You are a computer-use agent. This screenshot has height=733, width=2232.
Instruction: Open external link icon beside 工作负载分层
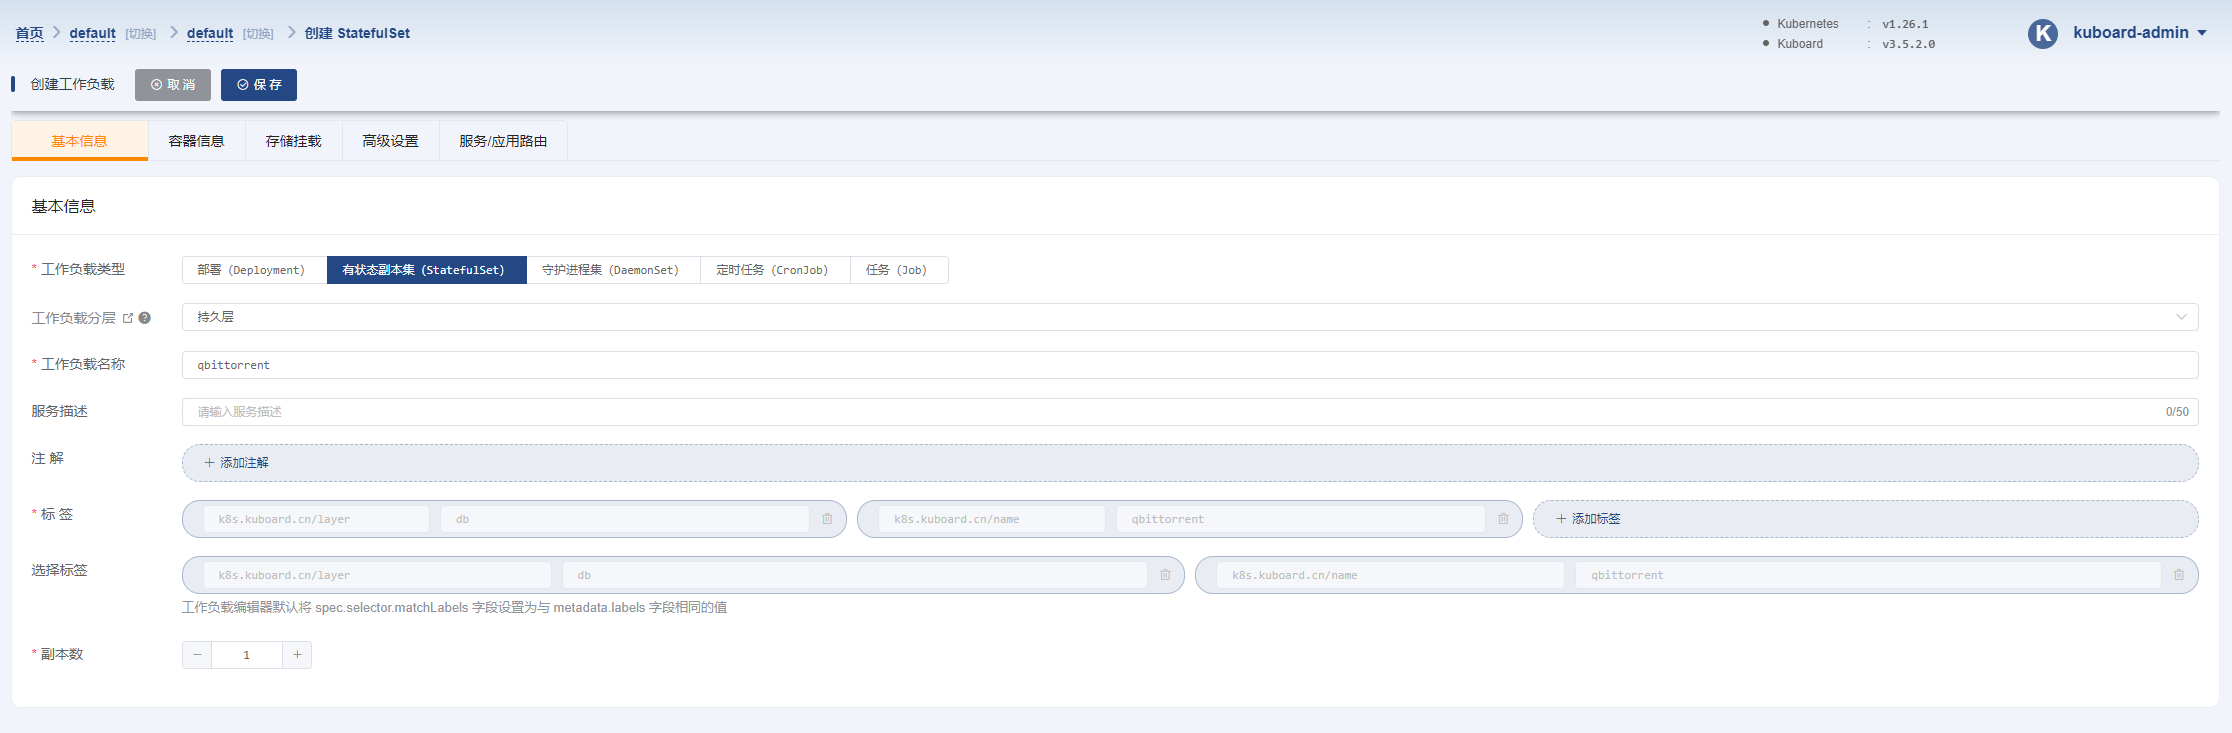(x=128, y=318)
